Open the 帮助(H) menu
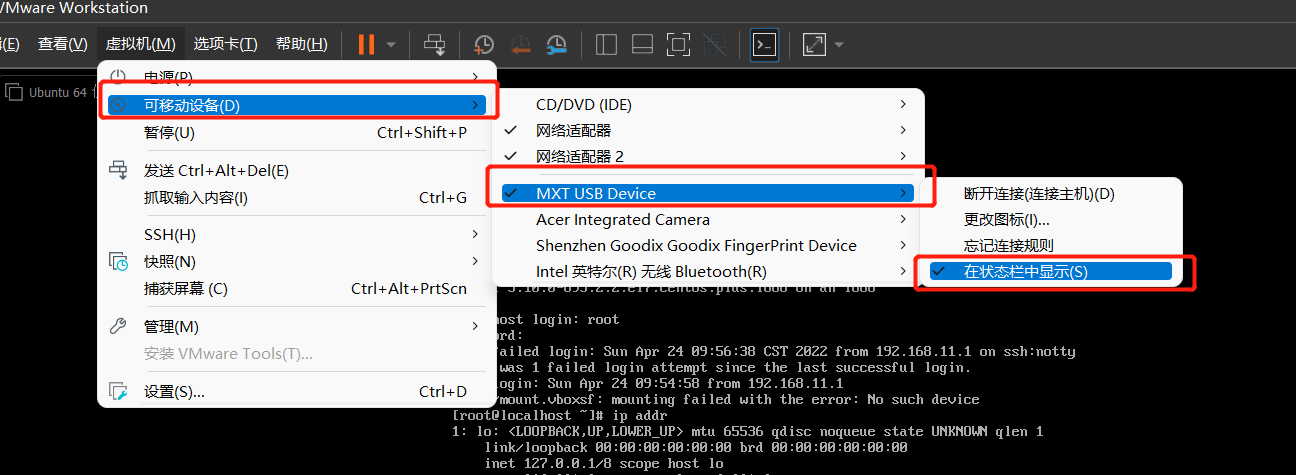Viewport: 1296px width, 475px height. [x=301, y=44]
